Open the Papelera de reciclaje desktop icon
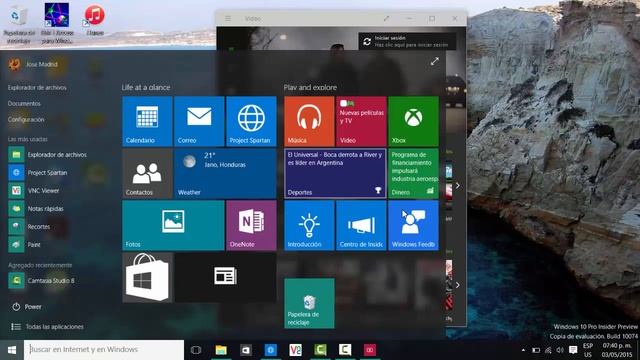 [x=18, y=24]
